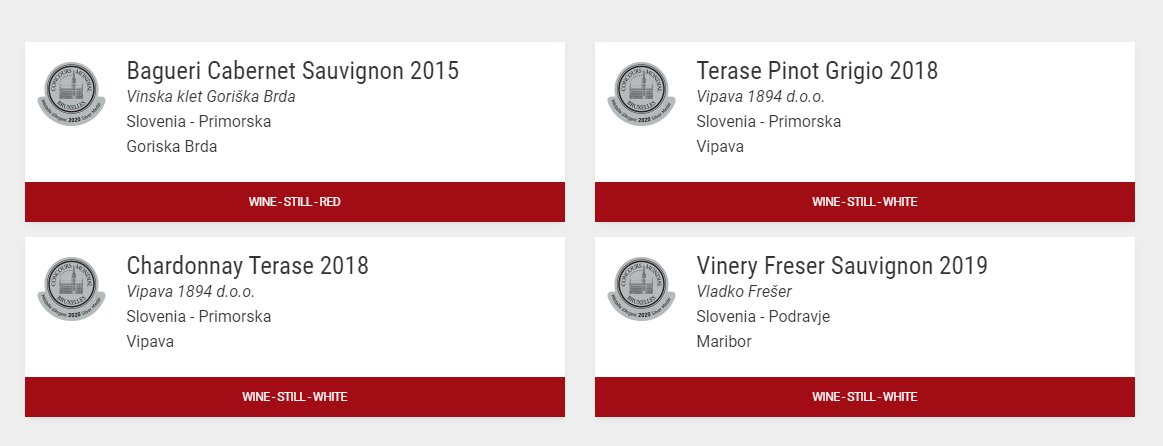
Task: Click Vipava 1894 d.o.o. under Pinot Grigio
Action: tap(760, 96)
